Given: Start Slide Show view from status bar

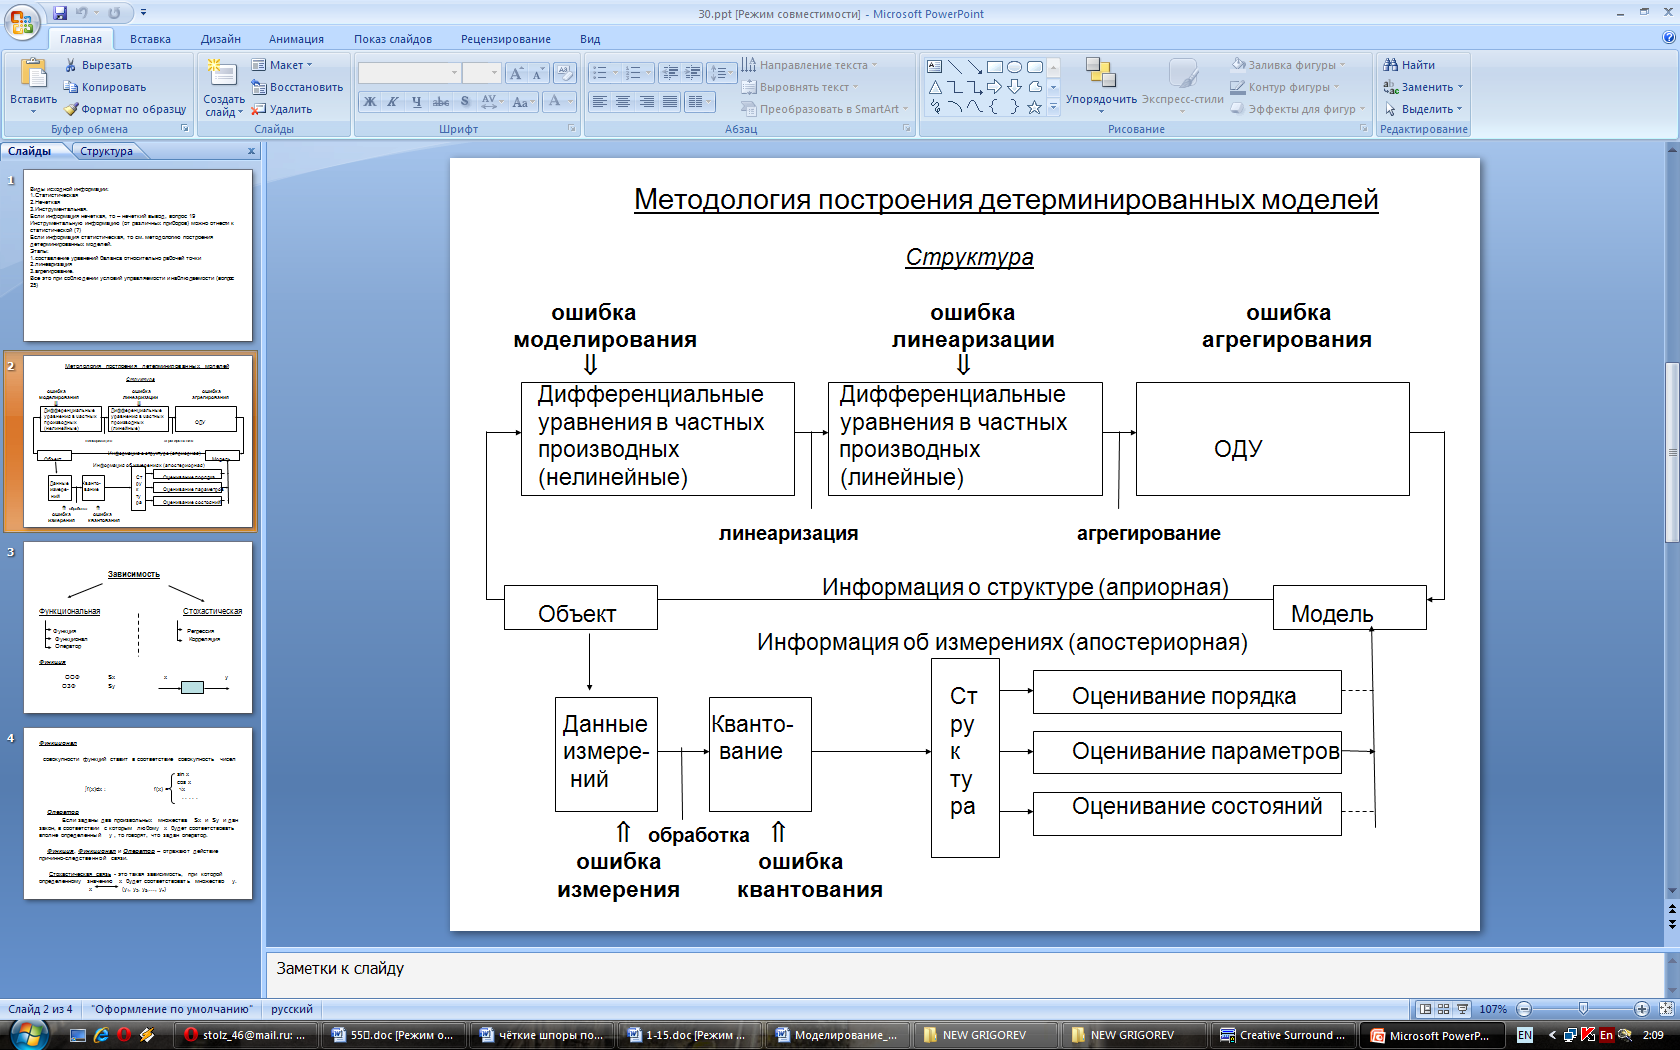Looking at the screenshot, I should 1462,1009.
